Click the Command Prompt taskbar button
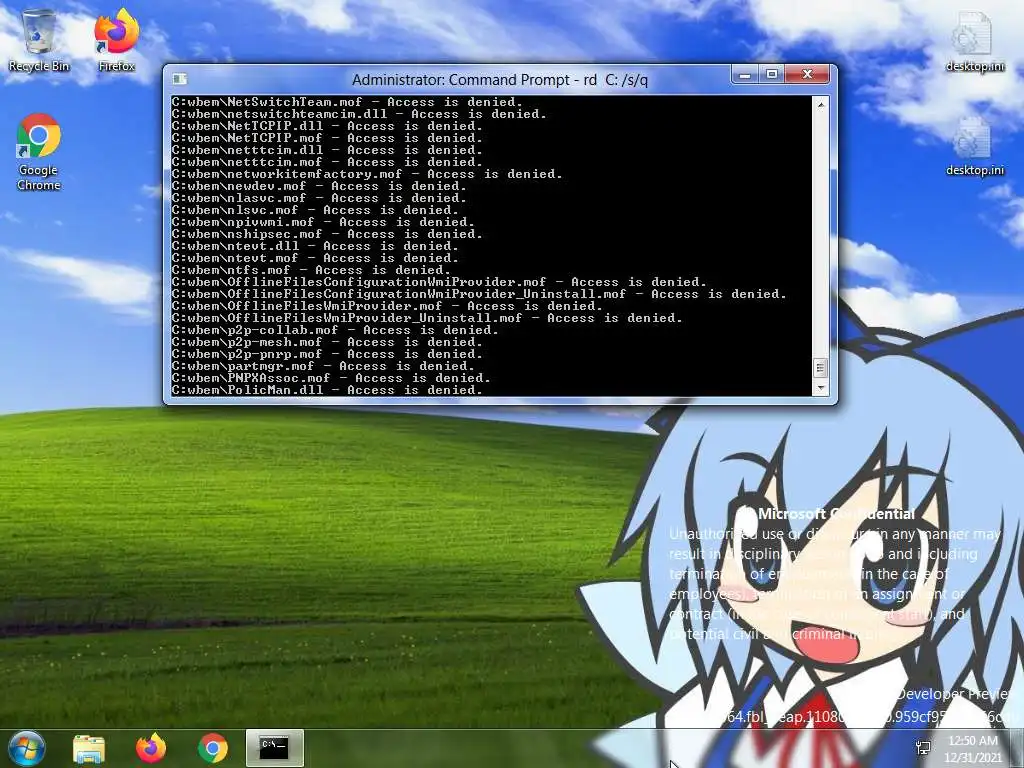 [274, 748]
